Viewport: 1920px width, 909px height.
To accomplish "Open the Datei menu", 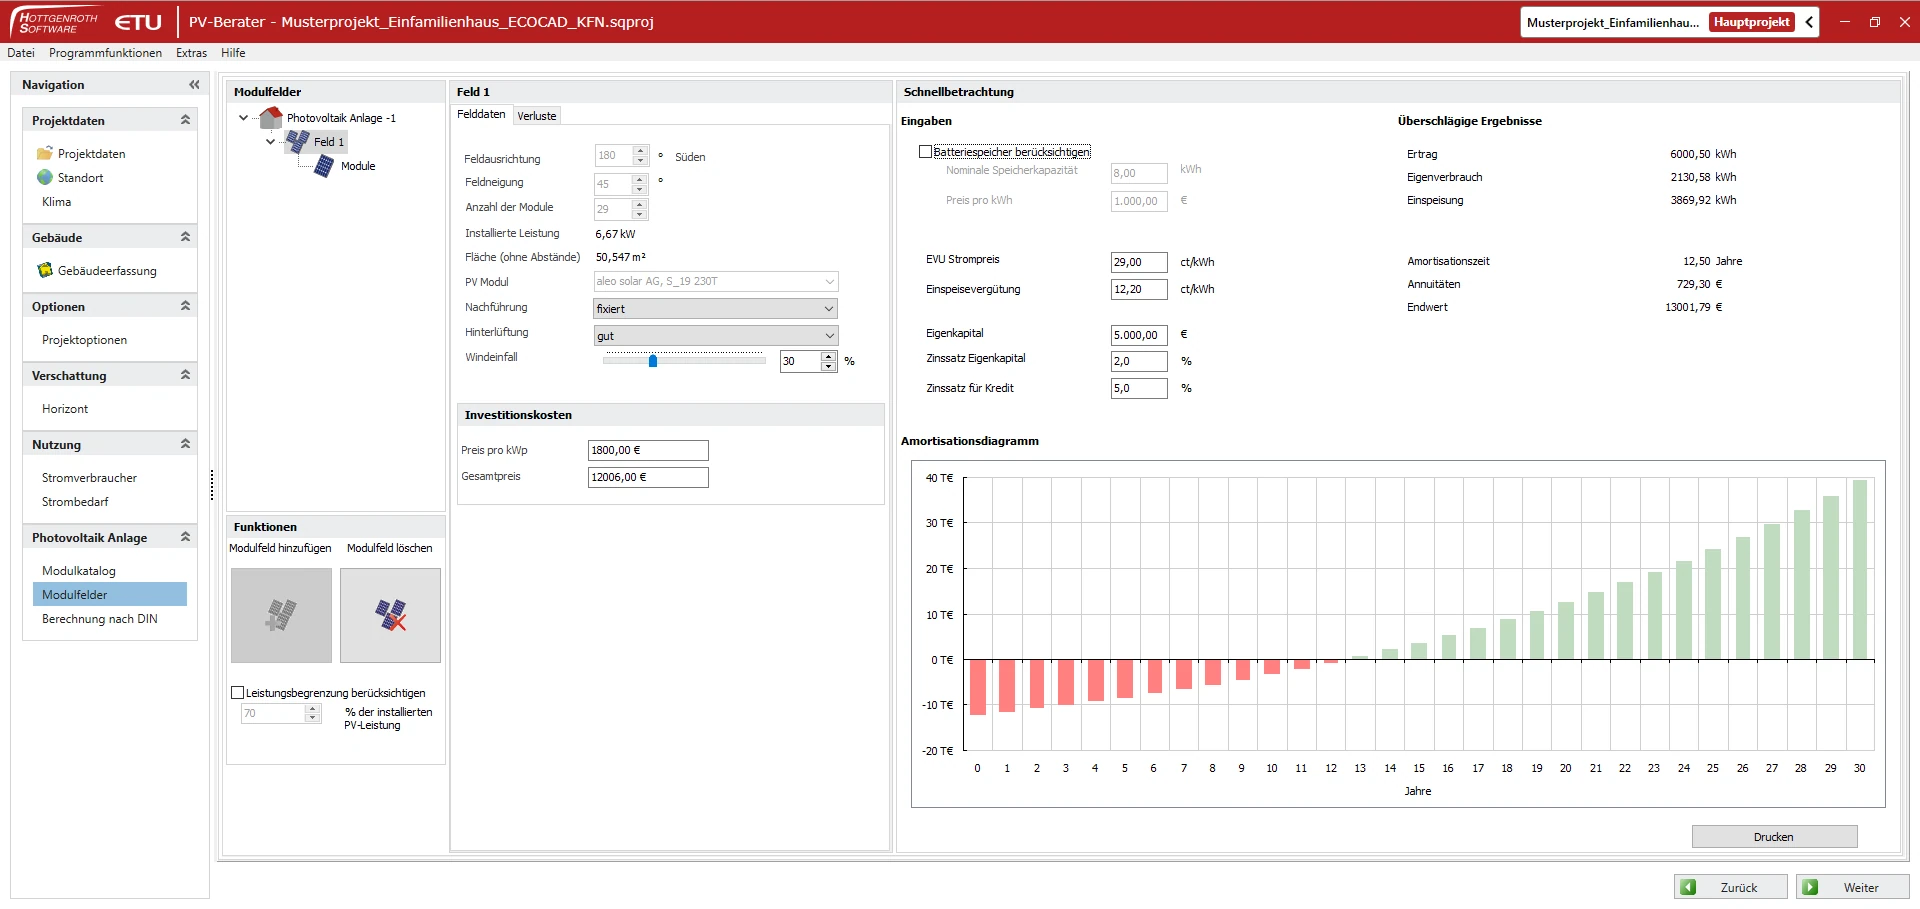I will click(x=21, y=53).
